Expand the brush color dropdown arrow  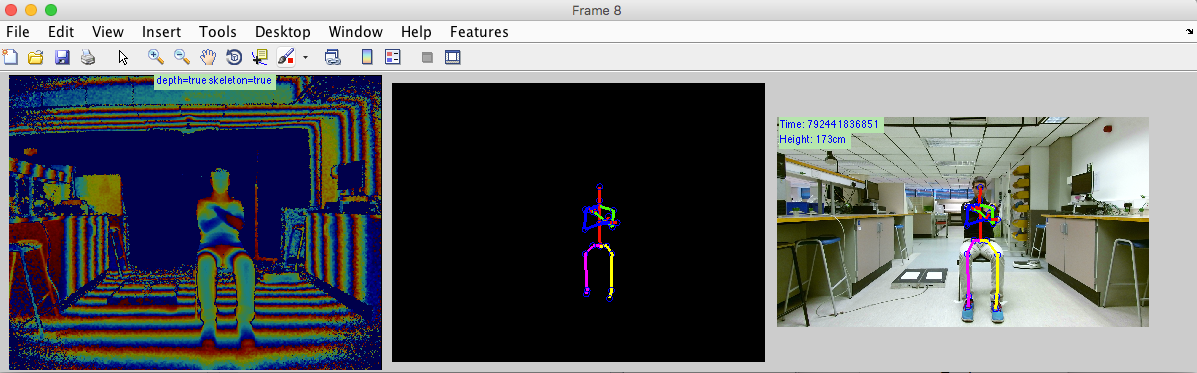point(305,57)
